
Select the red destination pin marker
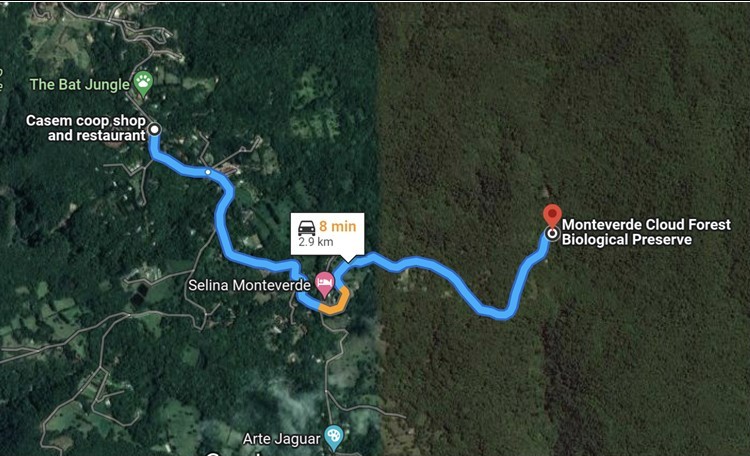(x=552, y=215)
